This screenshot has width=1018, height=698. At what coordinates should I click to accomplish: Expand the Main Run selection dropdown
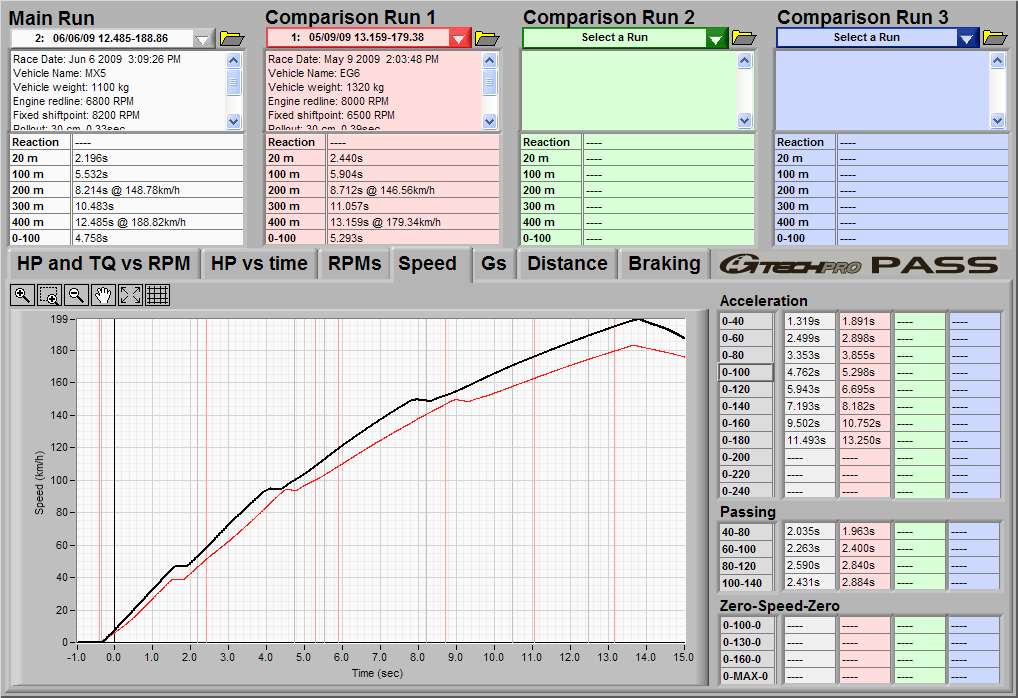point(203,39)
